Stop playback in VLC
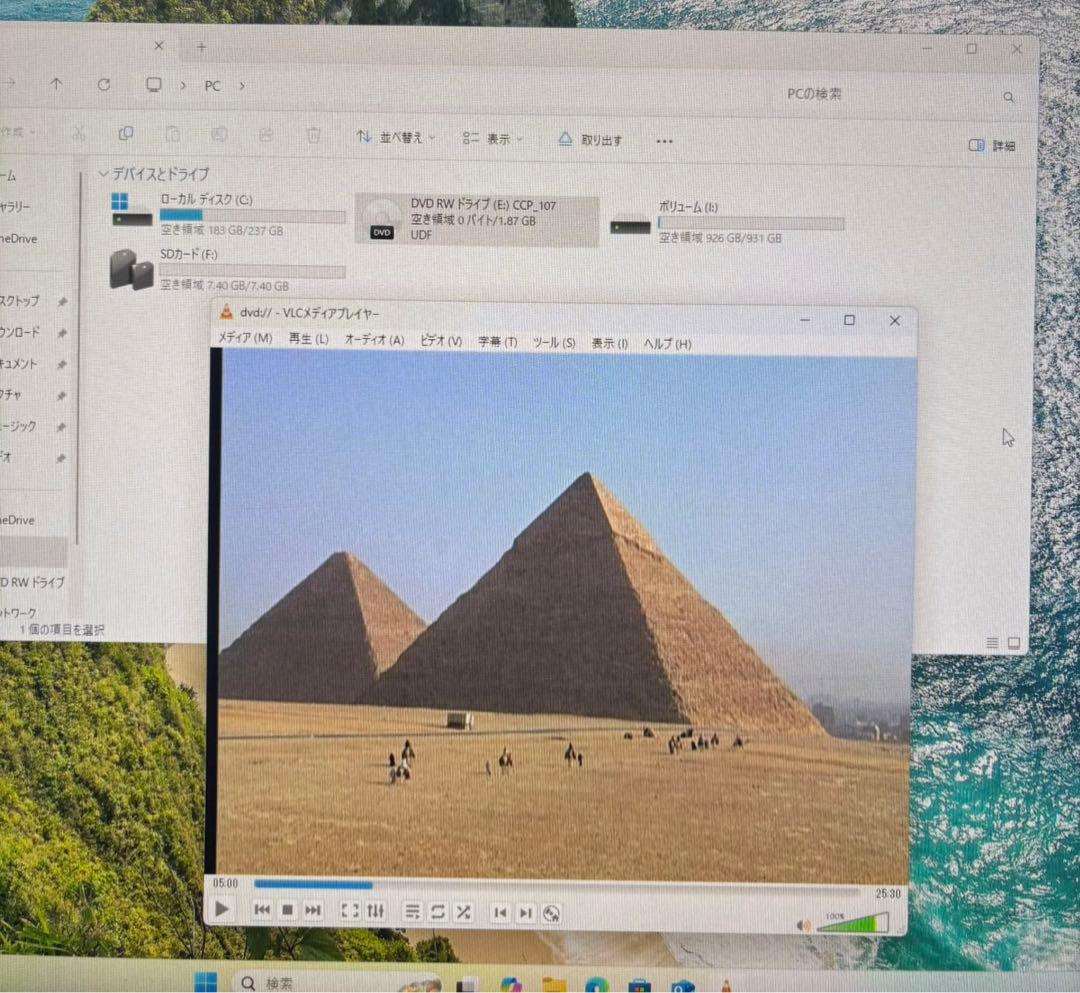The height and width of the screenshot is (993, 1080). (x=287, y=910)
